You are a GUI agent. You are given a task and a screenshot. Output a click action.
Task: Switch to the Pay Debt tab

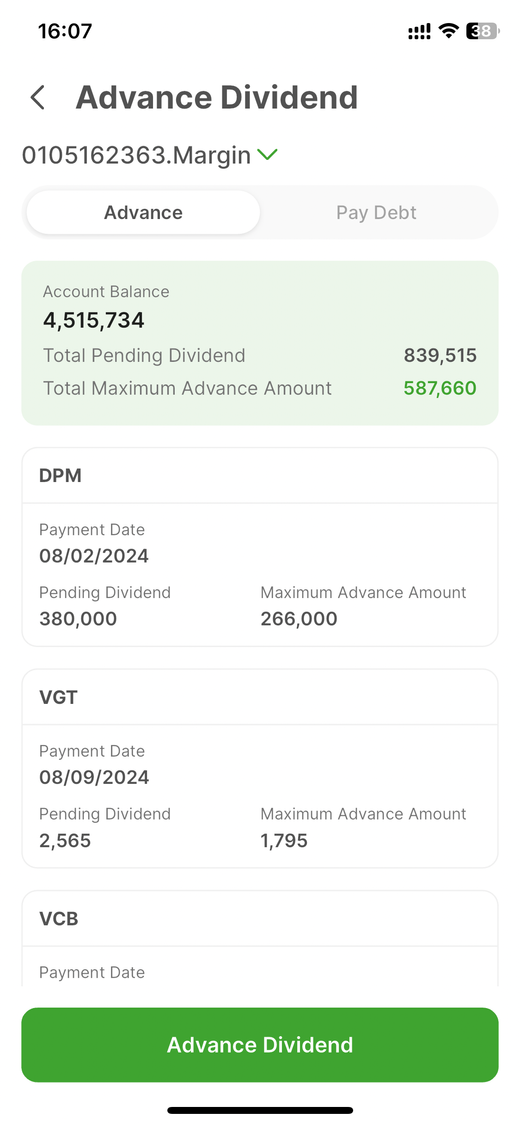tap(377, 212)
